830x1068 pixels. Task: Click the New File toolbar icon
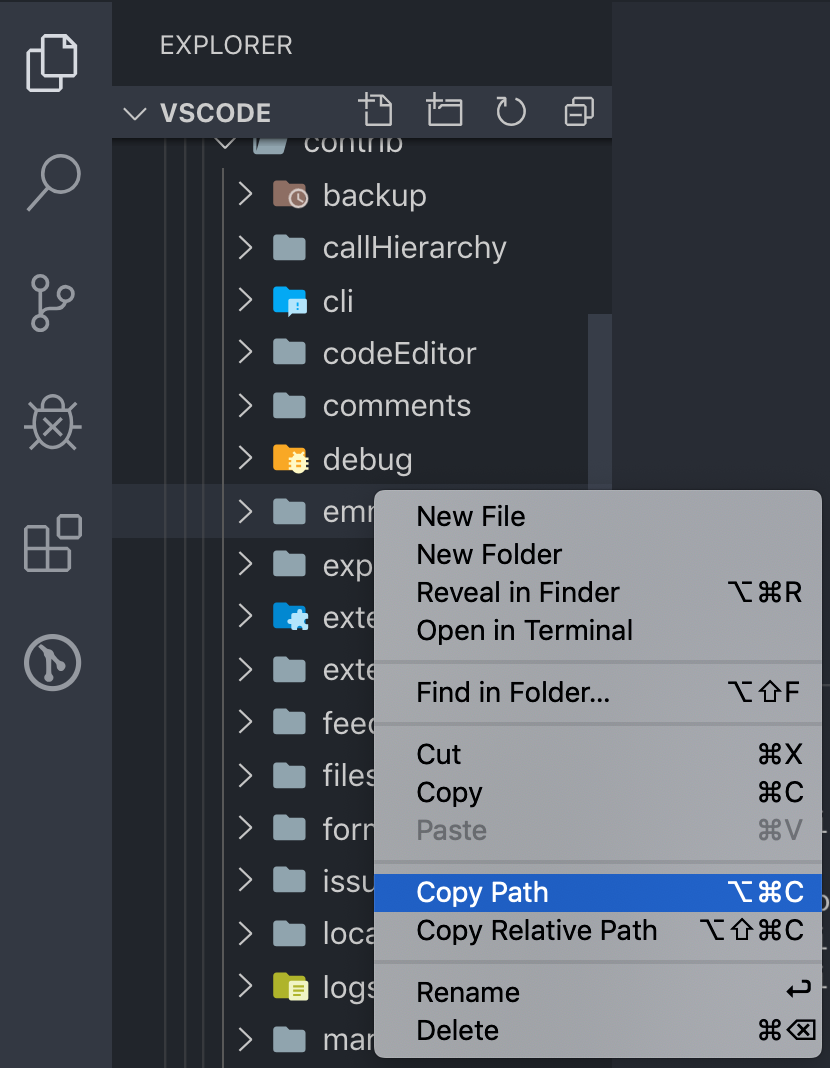pyautogui.click(x=375, y=110)
